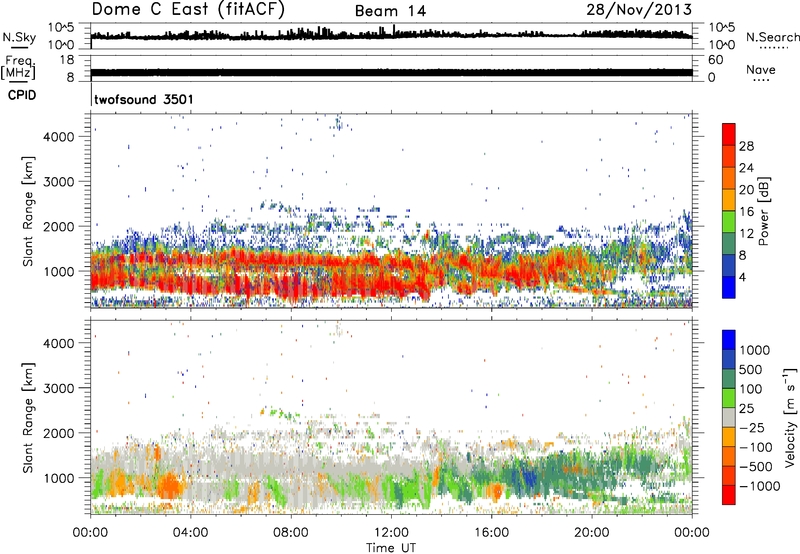Click the 'Slant Range [km]' label of velocity panel
This screenshot has height=554, width=800.
pyautogui.click(x=28, y=417)
